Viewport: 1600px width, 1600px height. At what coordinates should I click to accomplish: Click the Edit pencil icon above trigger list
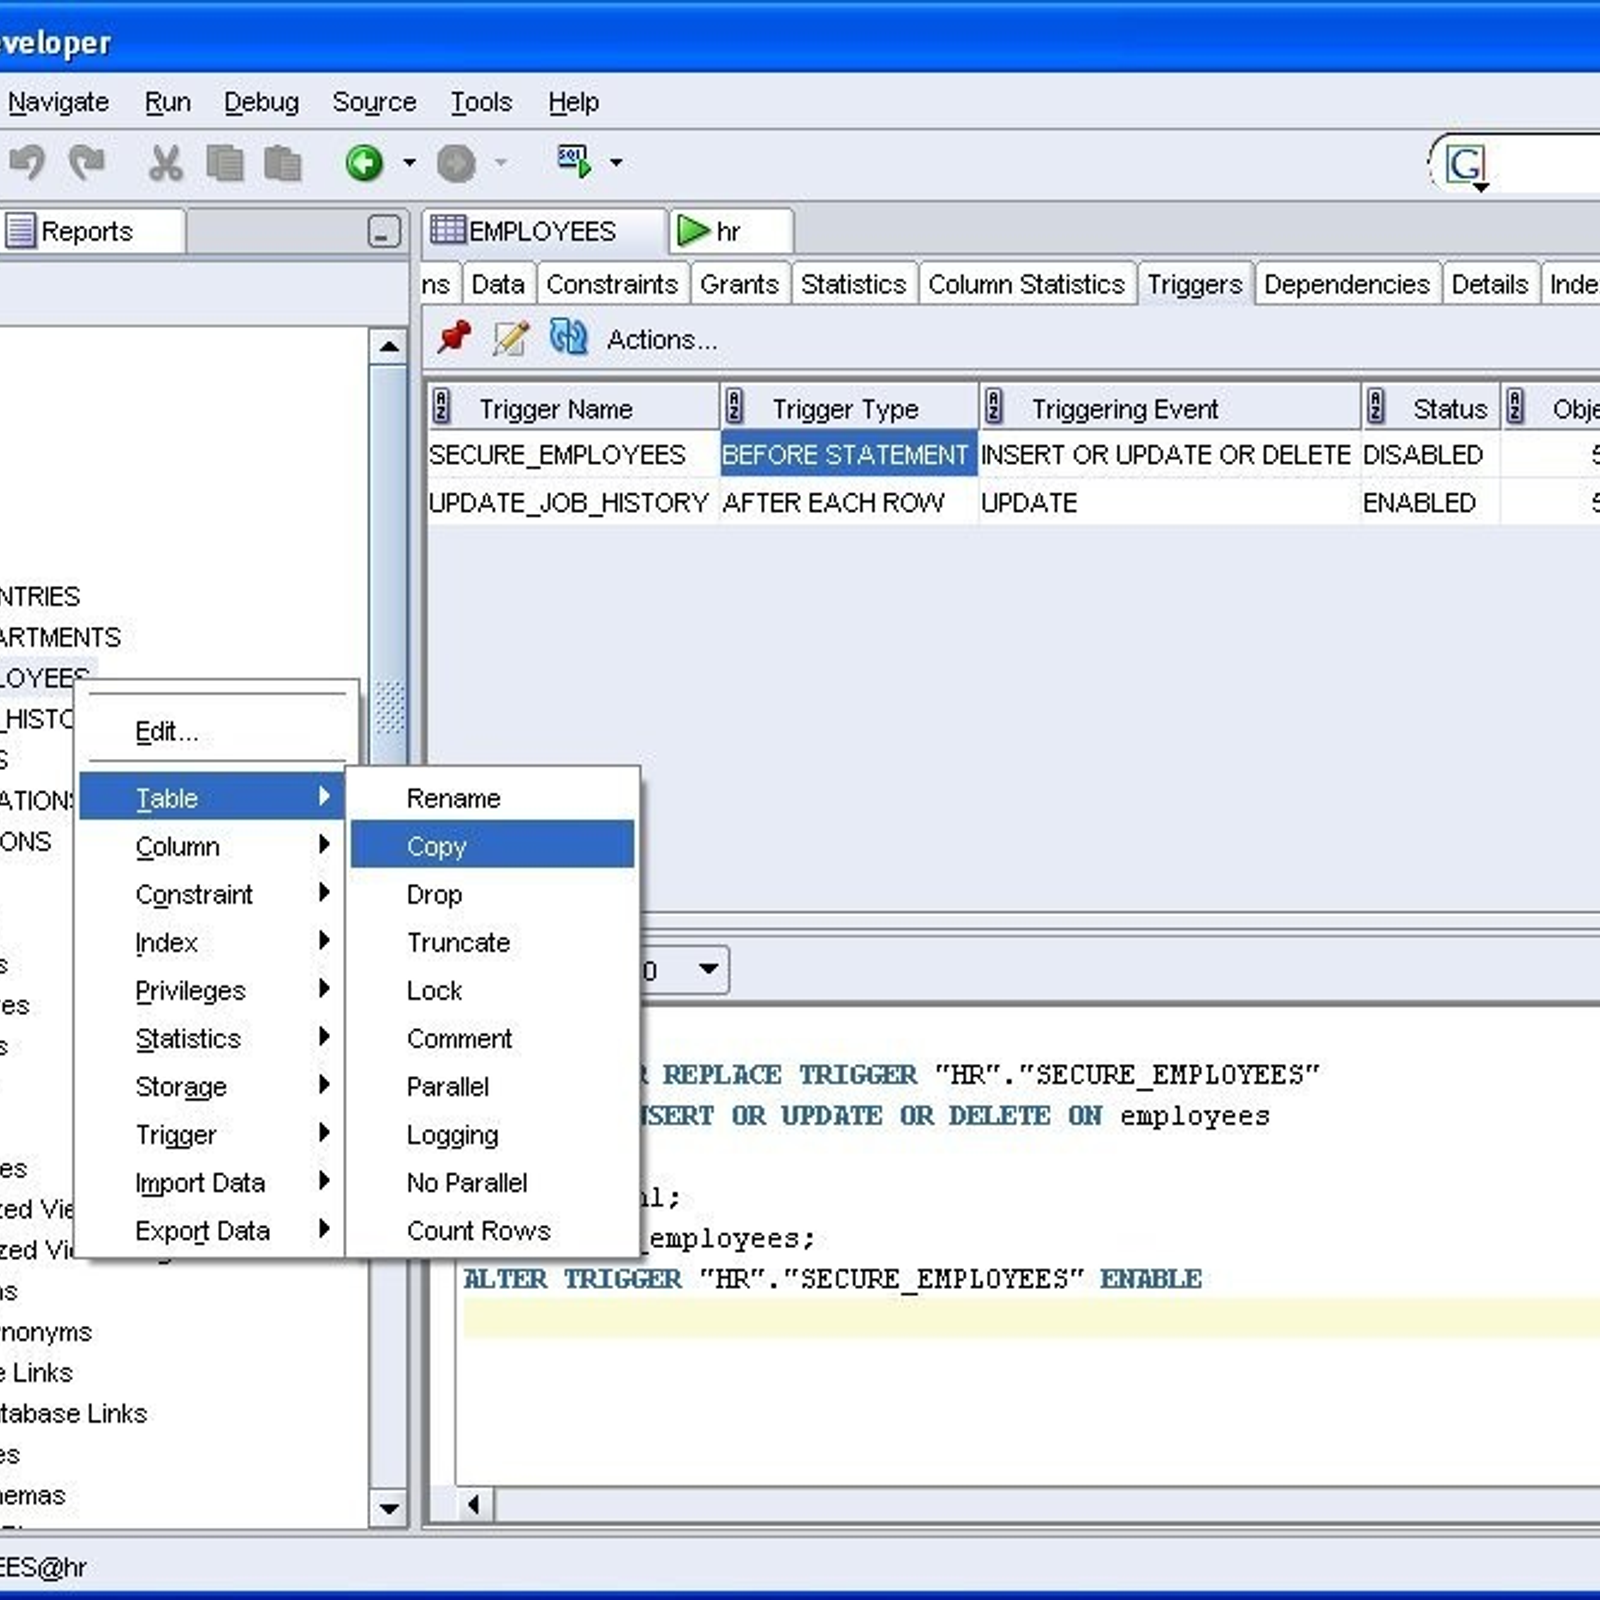(x=510, y=338)
